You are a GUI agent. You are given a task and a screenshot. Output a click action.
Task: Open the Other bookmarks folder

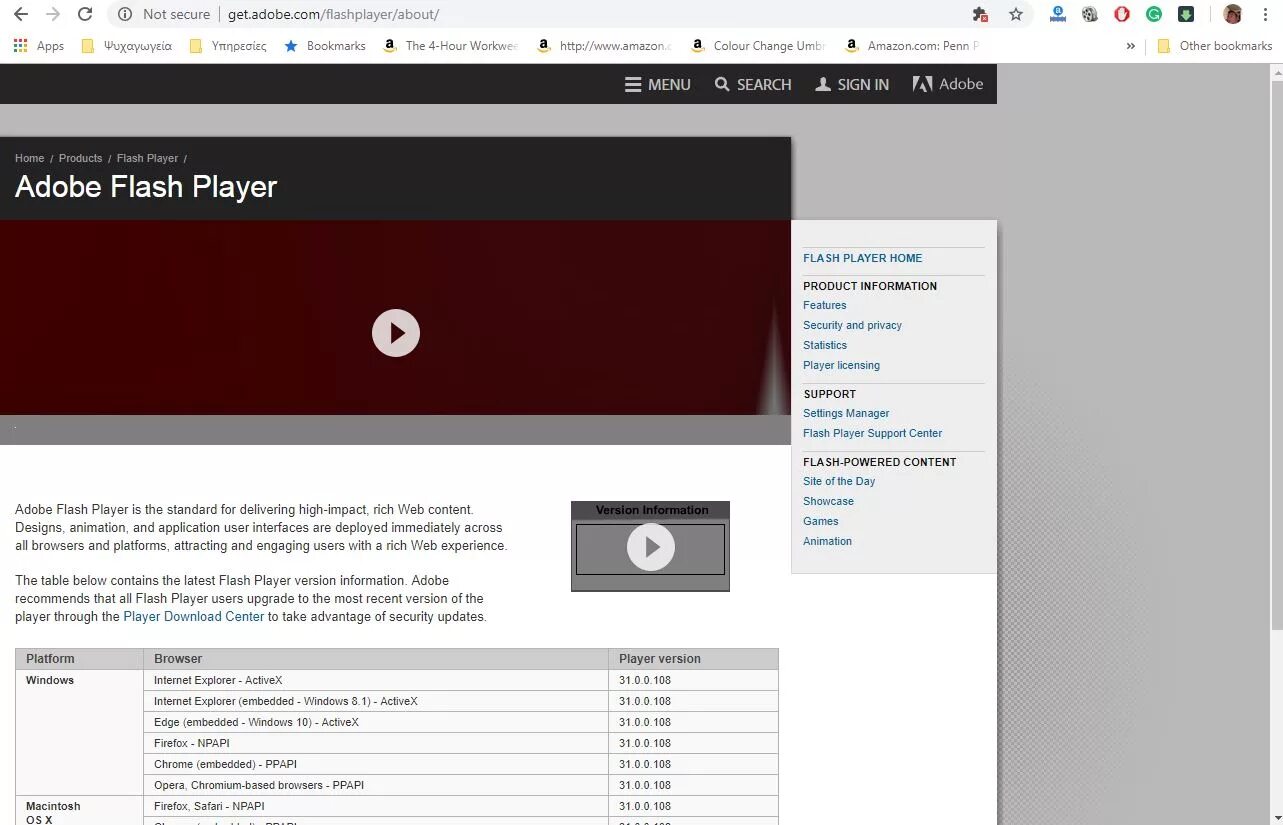tap(1214, 46)
